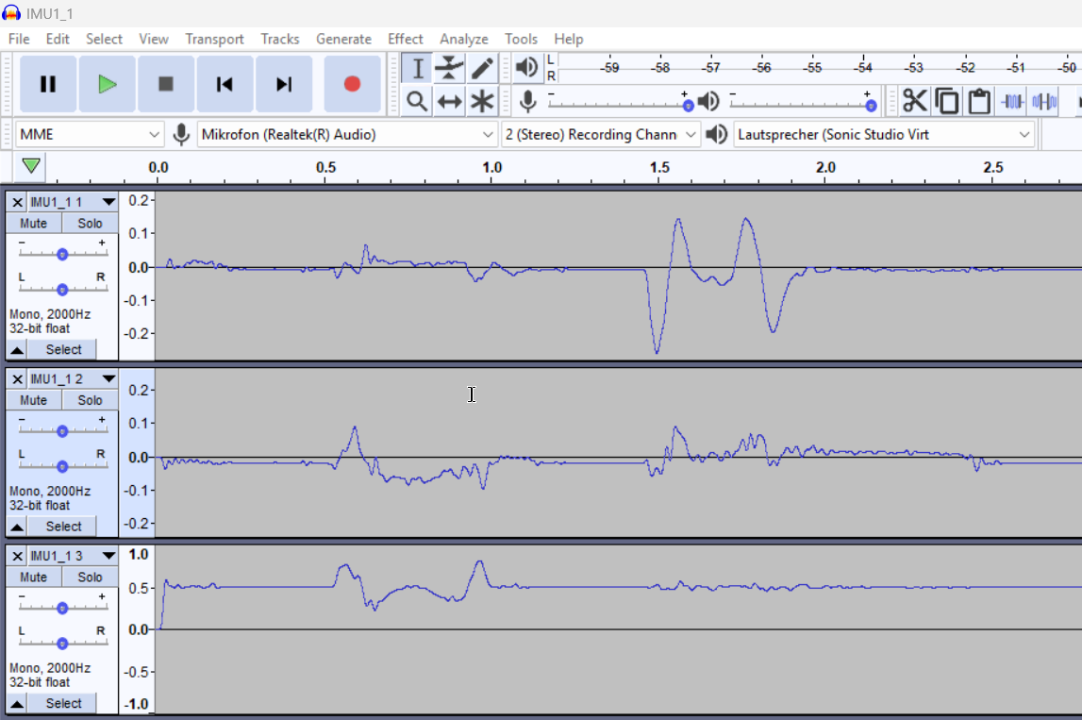Select the Envelope tool
This screenshot has width=1082, height=720.
(450, 68)
